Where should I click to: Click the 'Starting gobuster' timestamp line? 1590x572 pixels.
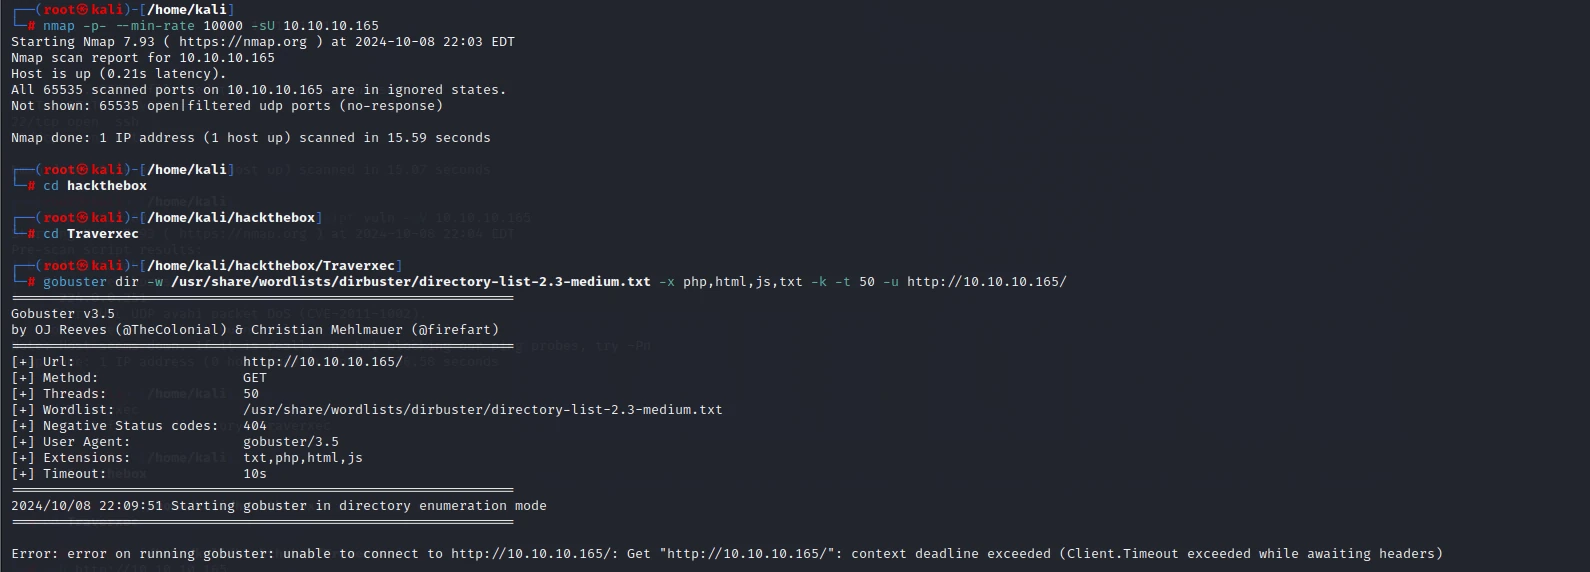pyautogui.click(x=279, y=506)
